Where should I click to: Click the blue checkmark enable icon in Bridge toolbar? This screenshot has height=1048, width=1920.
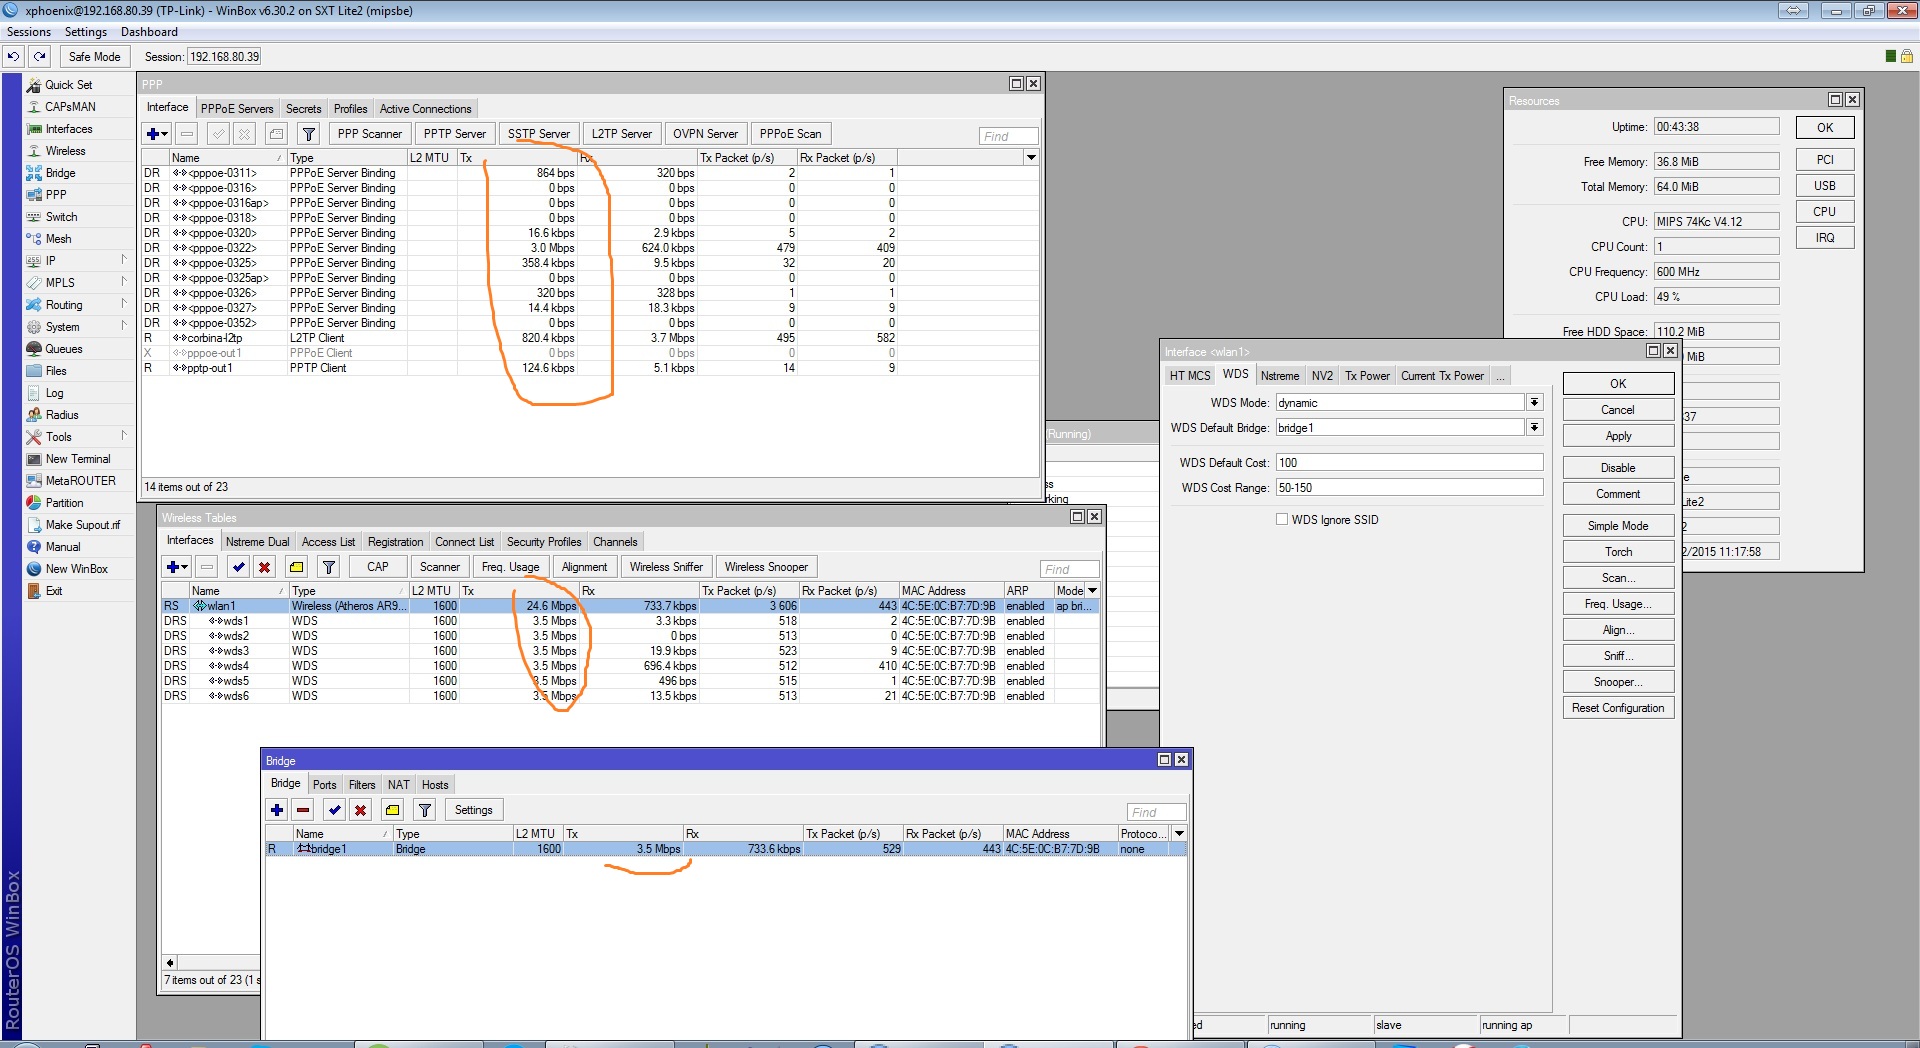tap(334, 810)
